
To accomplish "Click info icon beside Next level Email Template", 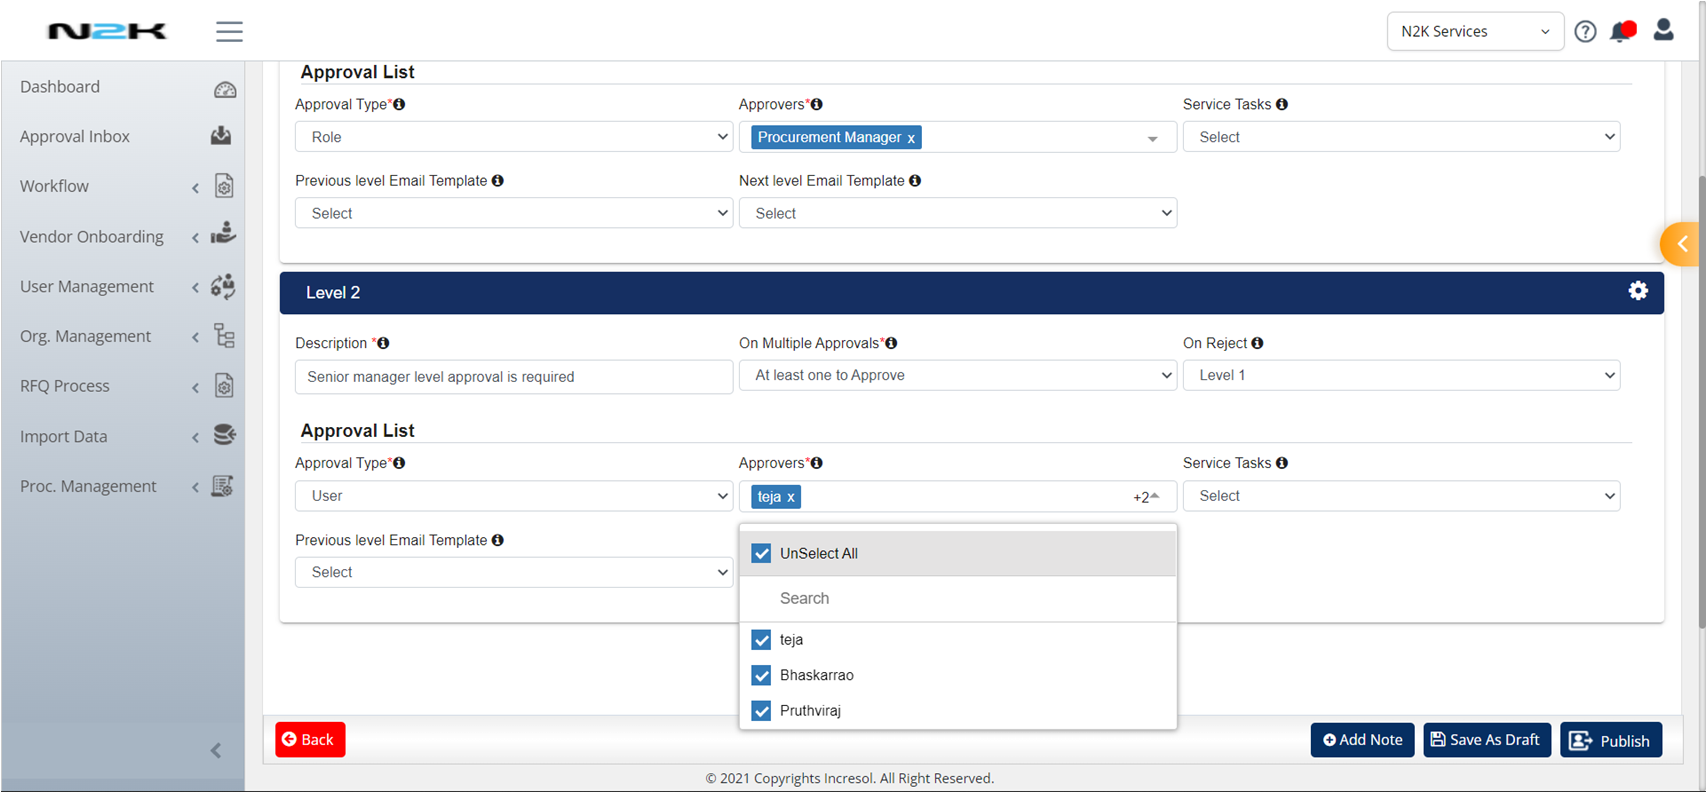I will [915, 181].
